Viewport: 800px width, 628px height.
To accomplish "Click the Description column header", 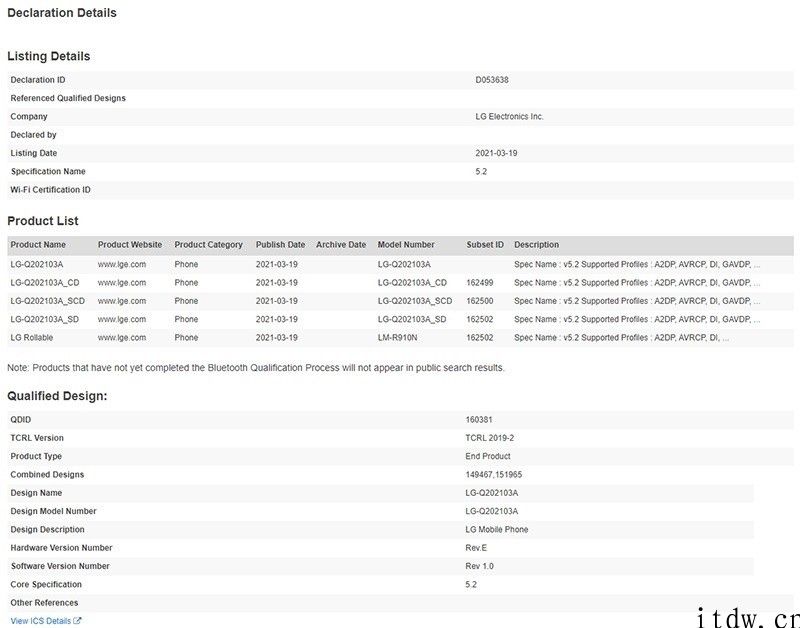I will click(x=536, y=245).
